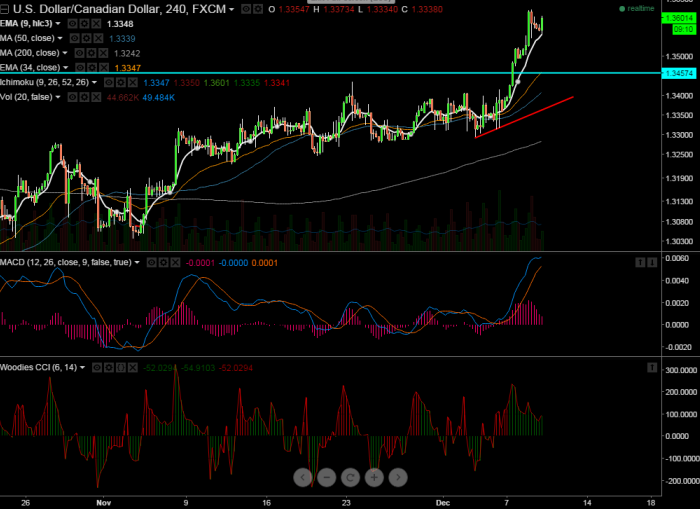Remove the MA (50, close) indicator
This screenshot has height=509, width=700.
tap(98, 38)
